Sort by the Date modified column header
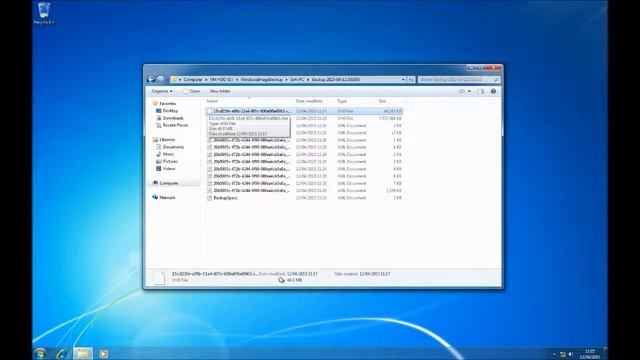Viewport: 640px width, 360px height. tap(309, 101)
